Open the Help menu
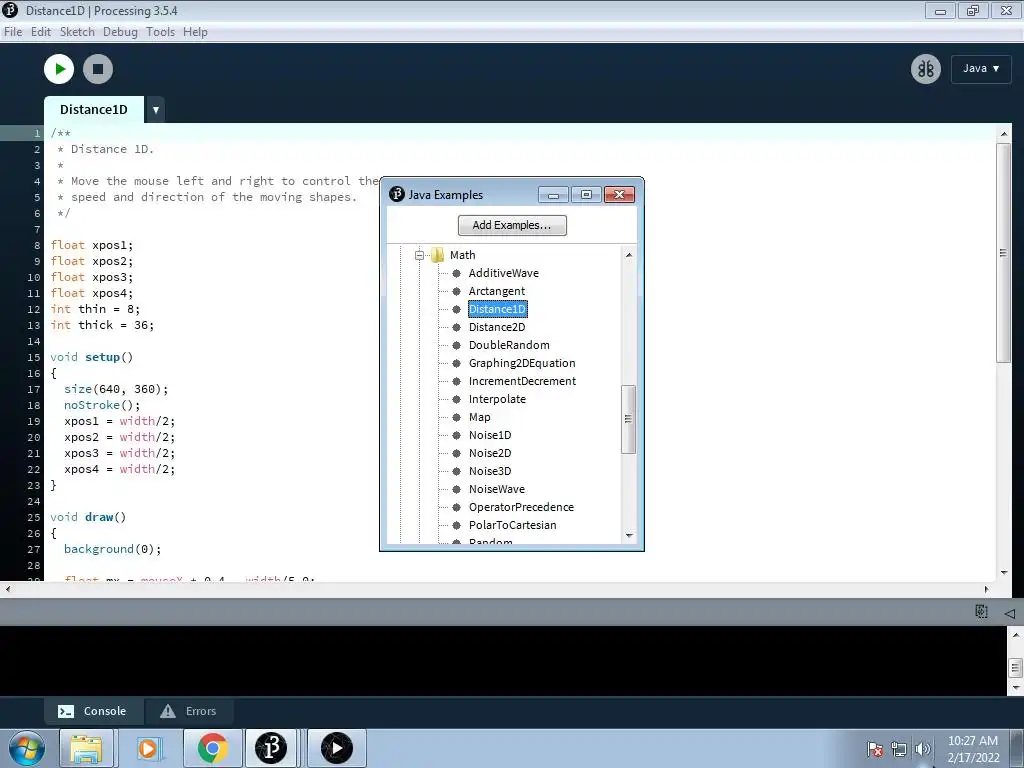Viewport: 1024px width, 768px height. 195,32
